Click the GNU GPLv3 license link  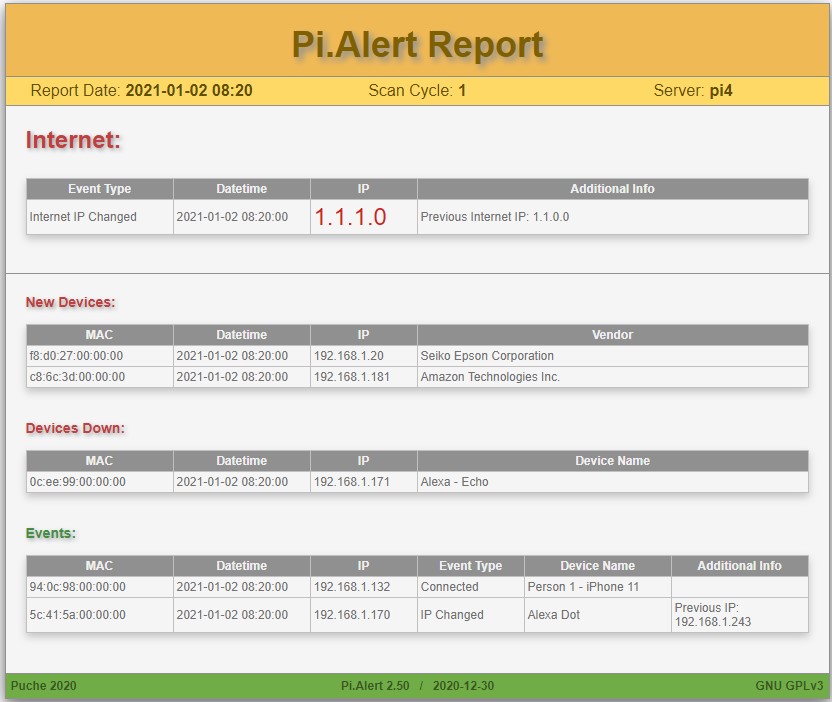pyautogui.click(x=789, y=686)
